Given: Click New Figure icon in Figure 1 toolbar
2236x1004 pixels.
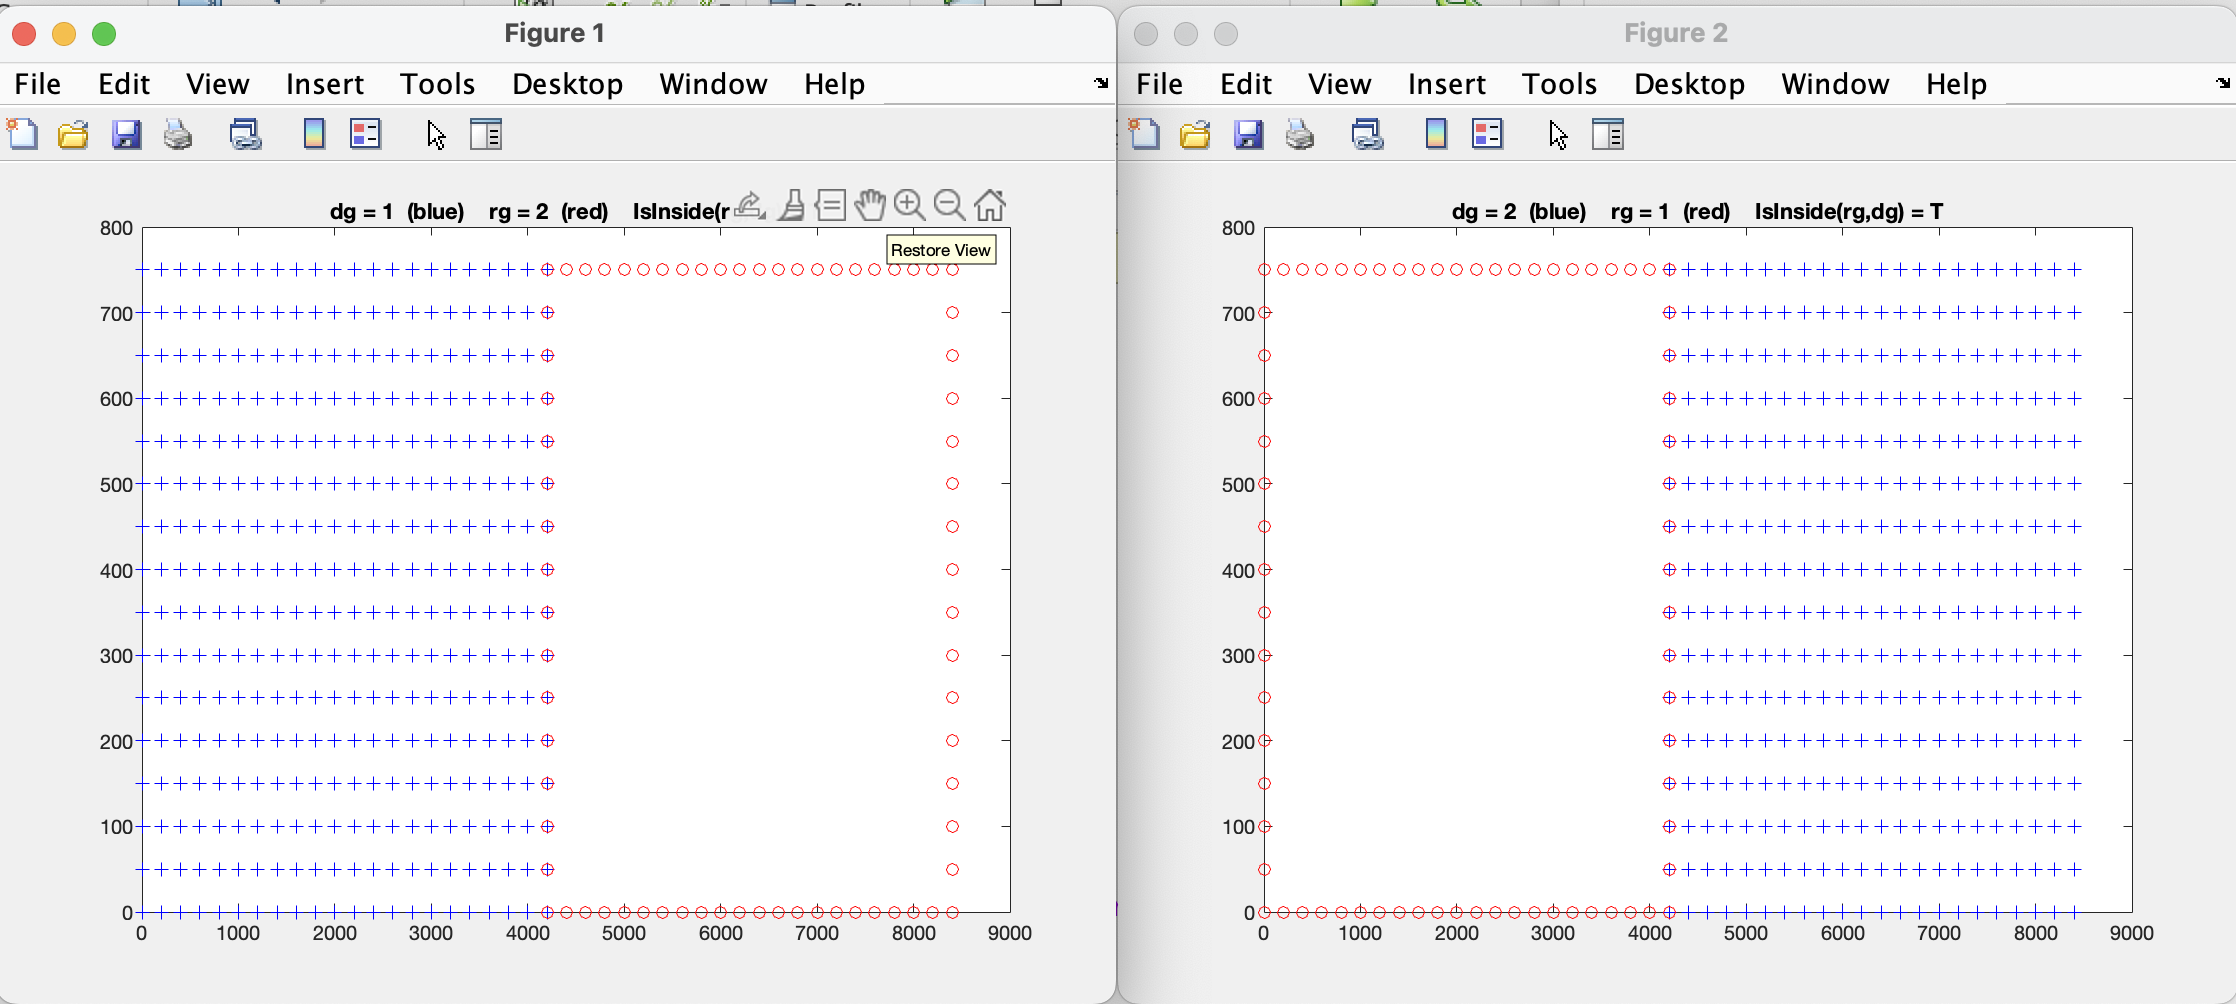Looking at the screenshot, I should 22,134.
